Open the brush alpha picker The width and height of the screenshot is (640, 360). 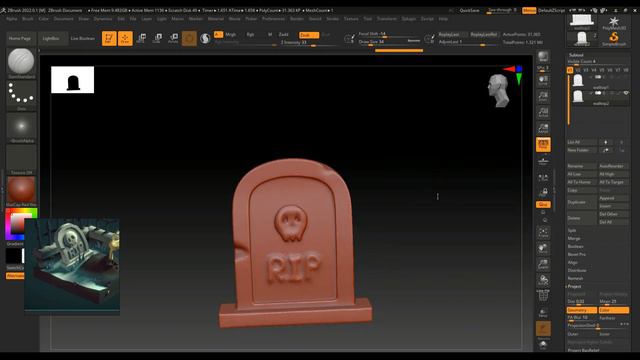pos(21,127)
